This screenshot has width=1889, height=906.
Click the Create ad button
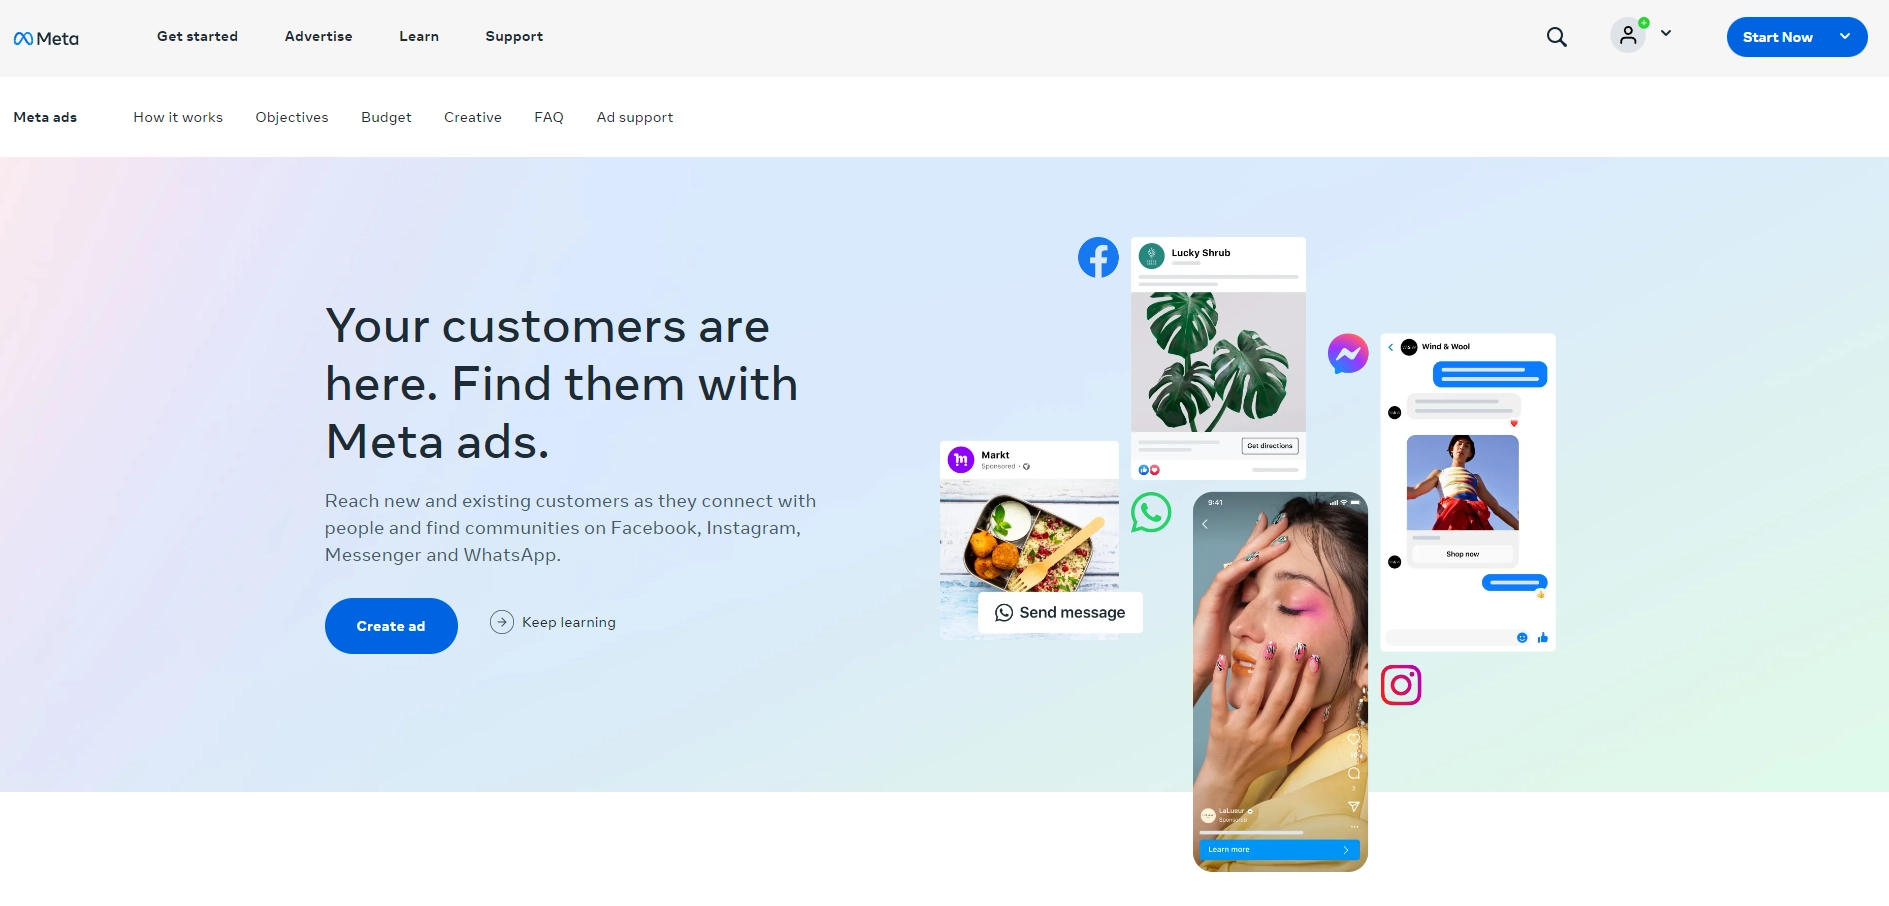coord(391,626)
